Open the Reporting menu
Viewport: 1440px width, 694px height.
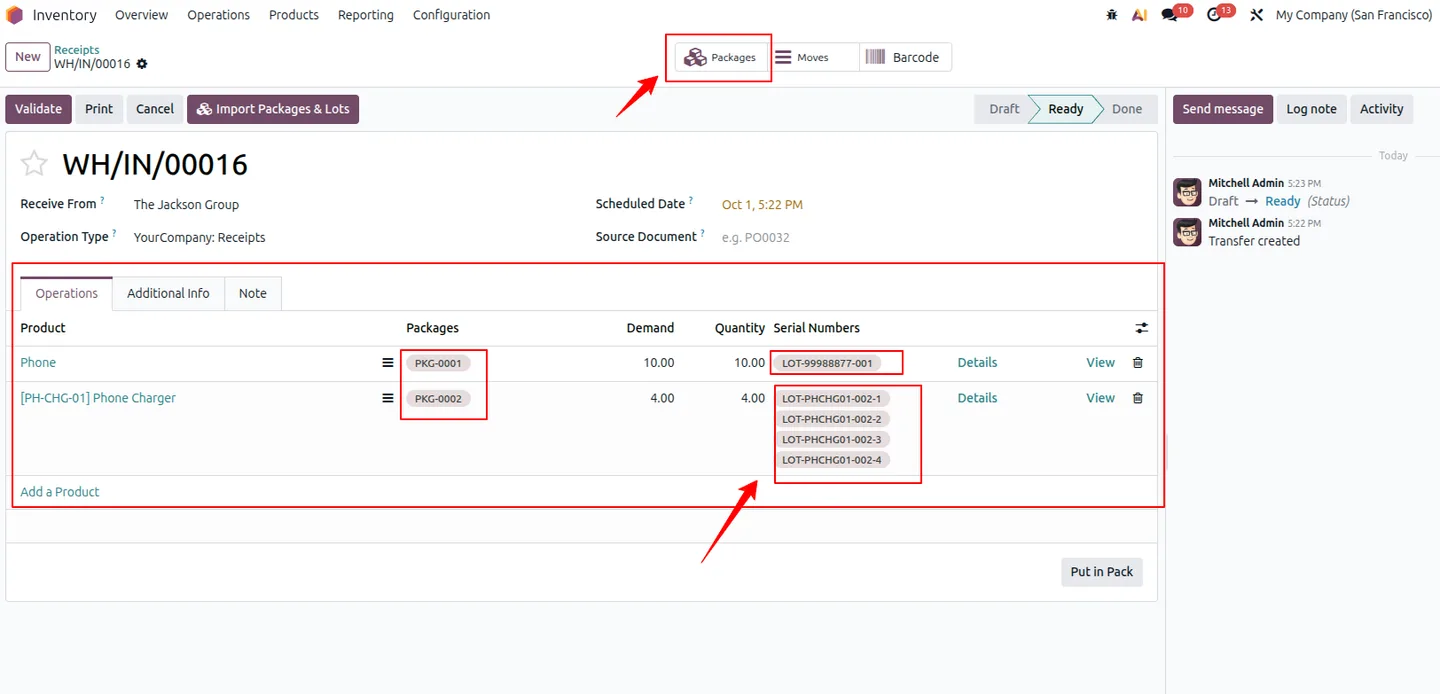click(x=366, y=15)
